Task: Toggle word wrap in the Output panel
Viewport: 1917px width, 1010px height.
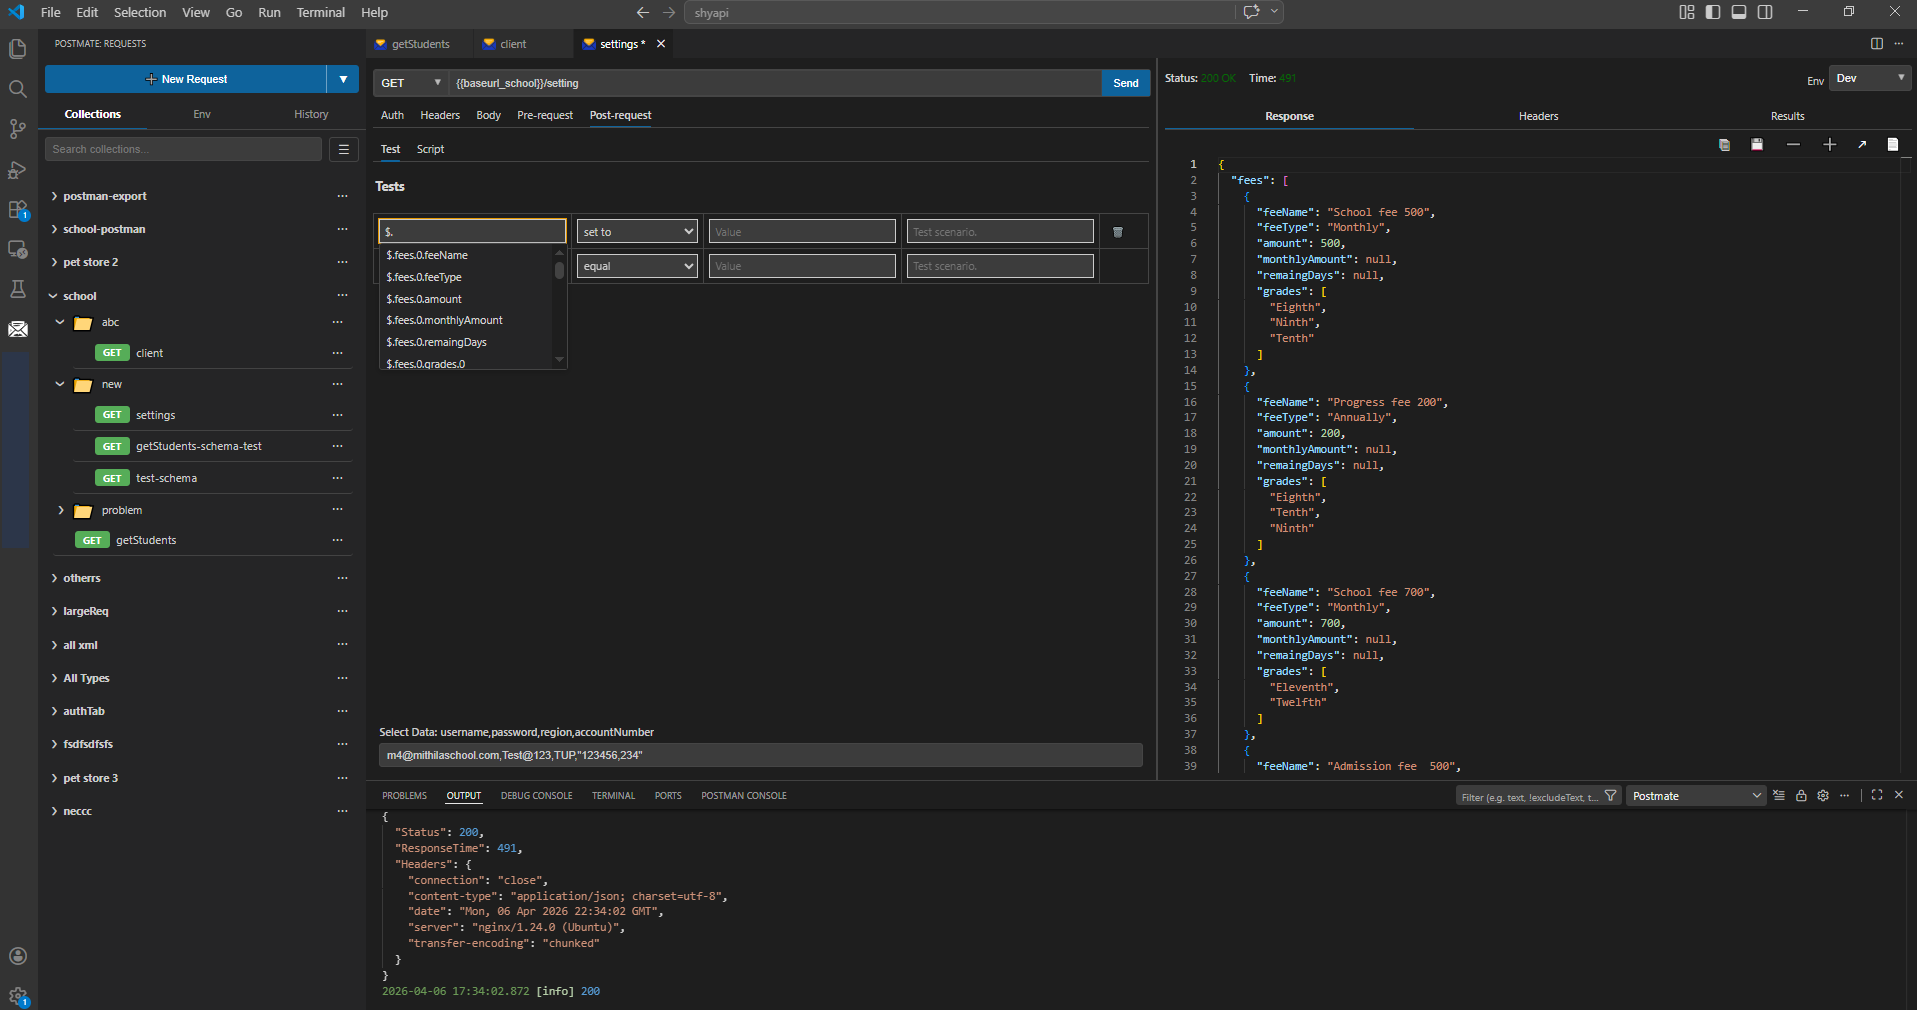Action: coord(1779,795)
